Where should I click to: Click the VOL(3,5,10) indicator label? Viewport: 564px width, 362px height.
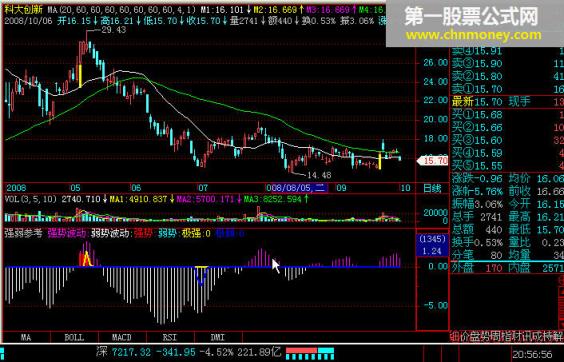click(x=31, y=199)
